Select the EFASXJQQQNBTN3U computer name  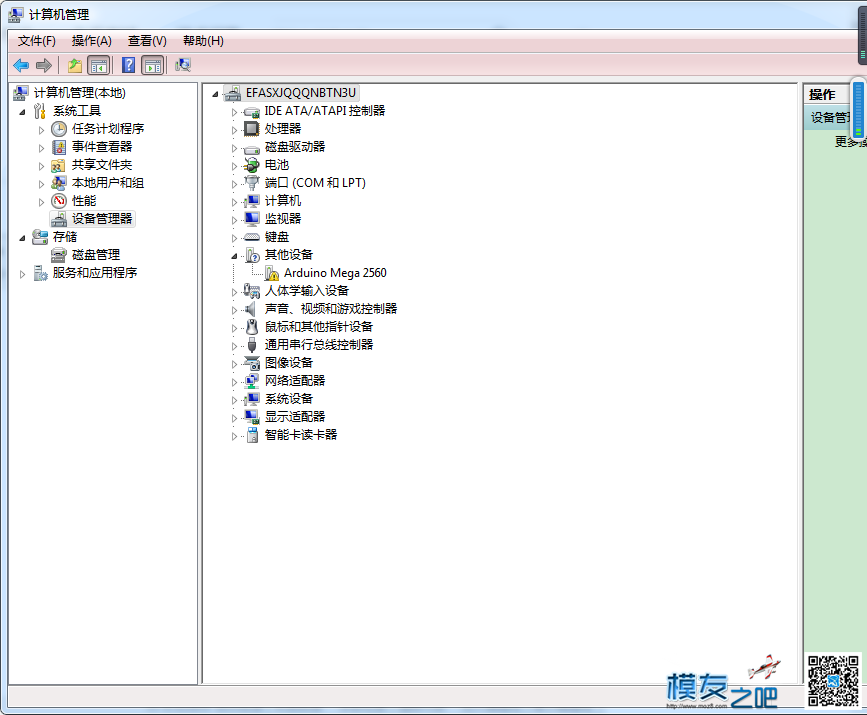[301, 93]
